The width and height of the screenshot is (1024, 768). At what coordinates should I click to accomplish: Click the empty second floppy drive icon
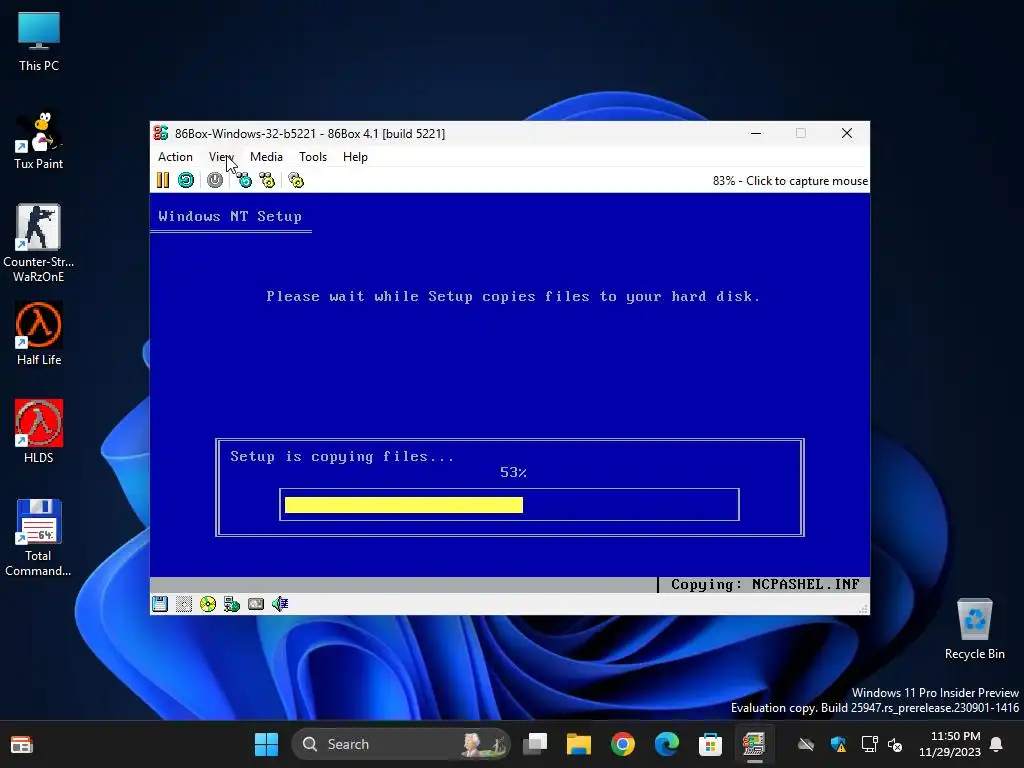(x=184, y=604)
